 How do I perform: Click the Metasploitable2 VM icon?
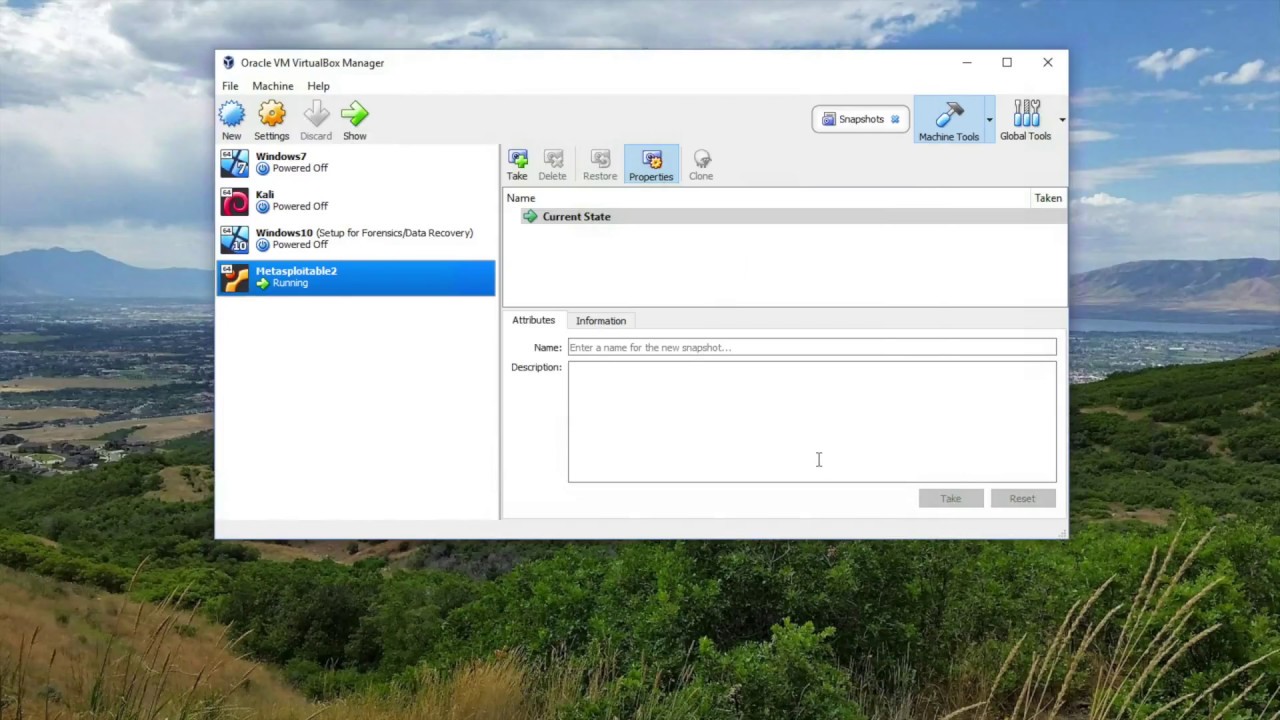click(x=234, y=277)
